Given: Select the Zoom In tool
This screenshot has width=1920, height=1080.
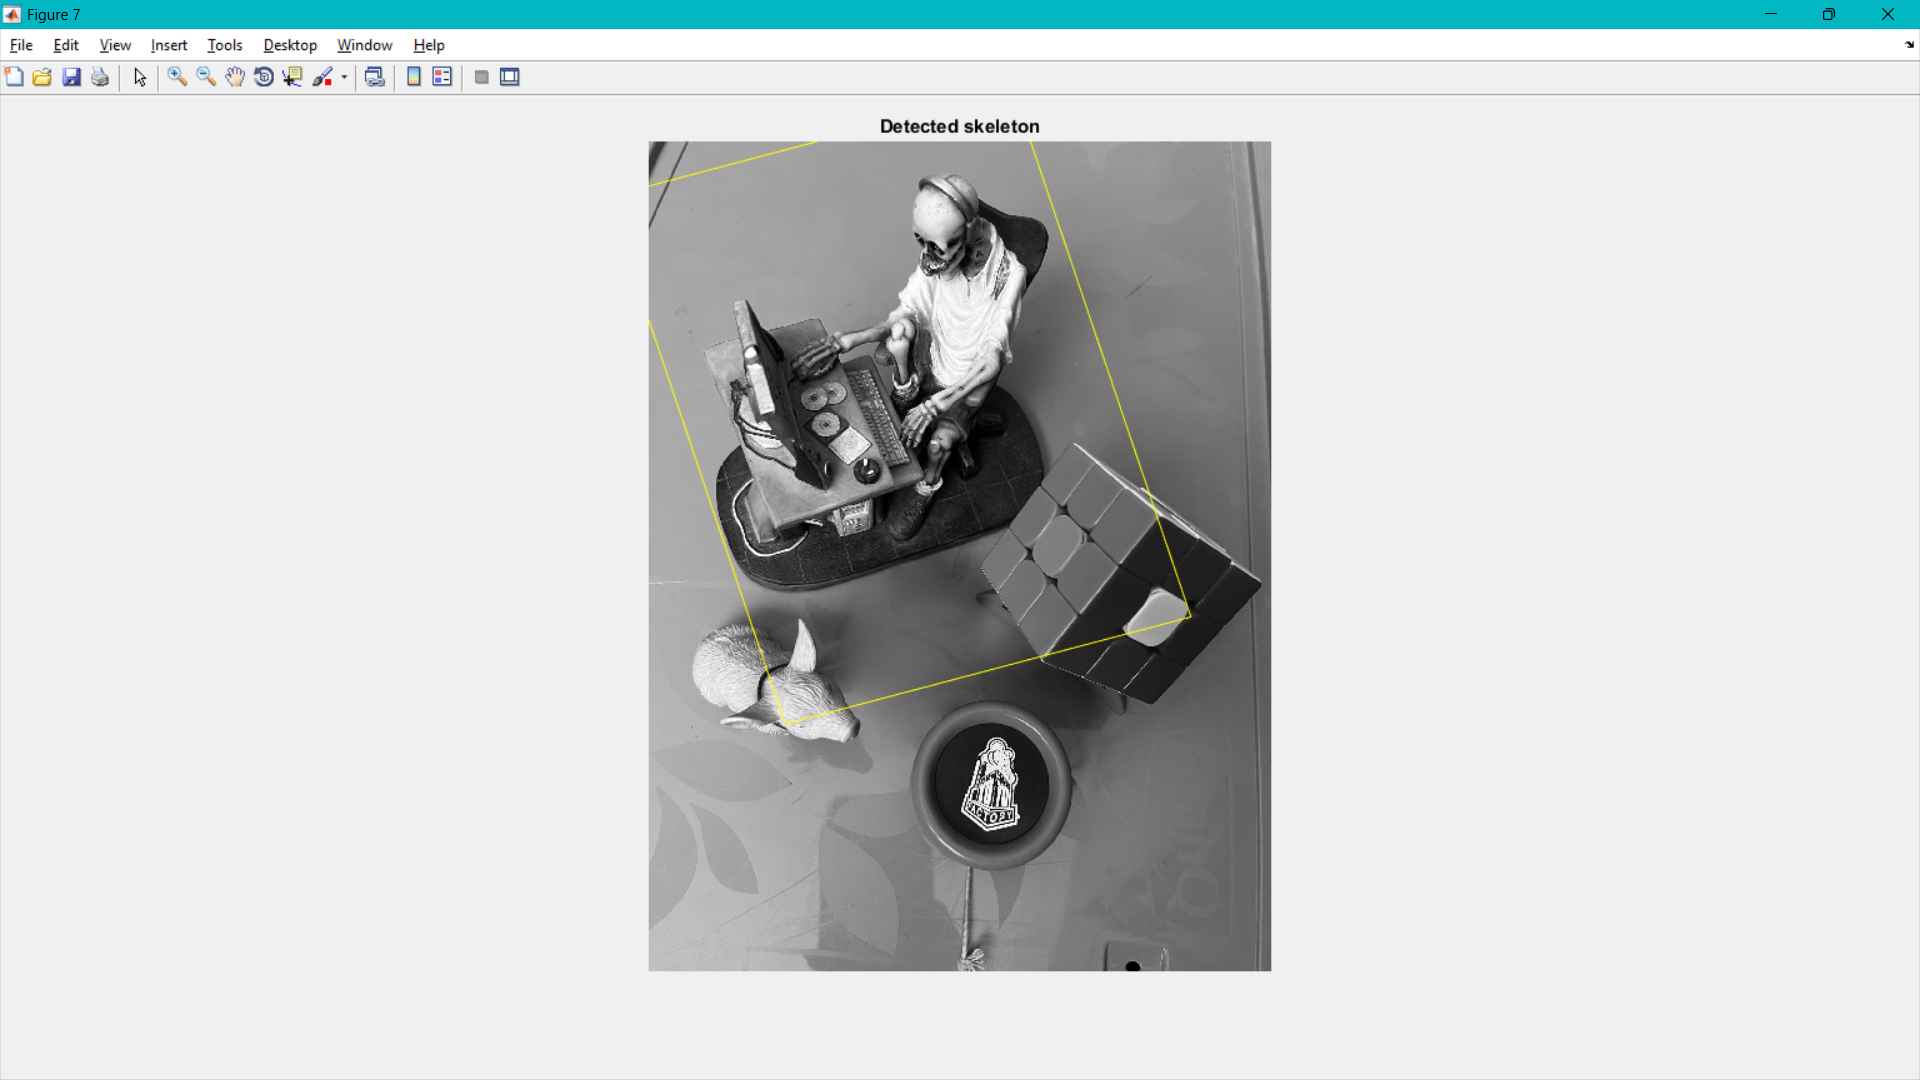Looking at the screenshot, I should pyautogui.click(x=177, y=77).
